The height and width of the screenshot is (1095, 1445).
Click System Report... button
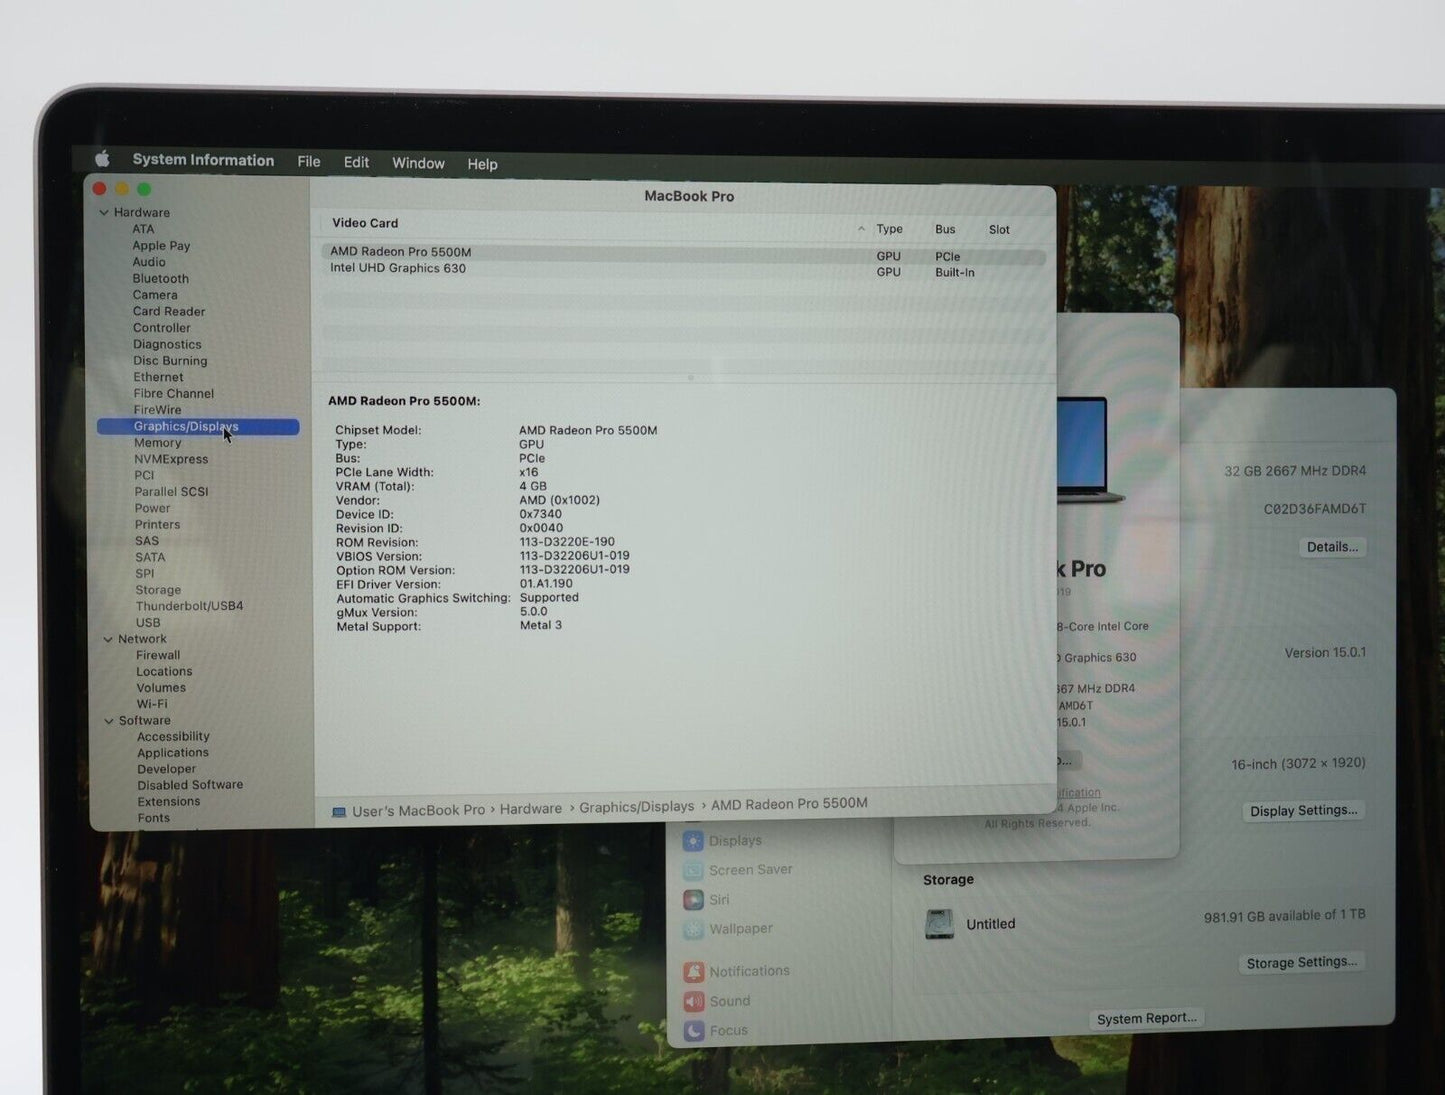tap(1147, 1019)
